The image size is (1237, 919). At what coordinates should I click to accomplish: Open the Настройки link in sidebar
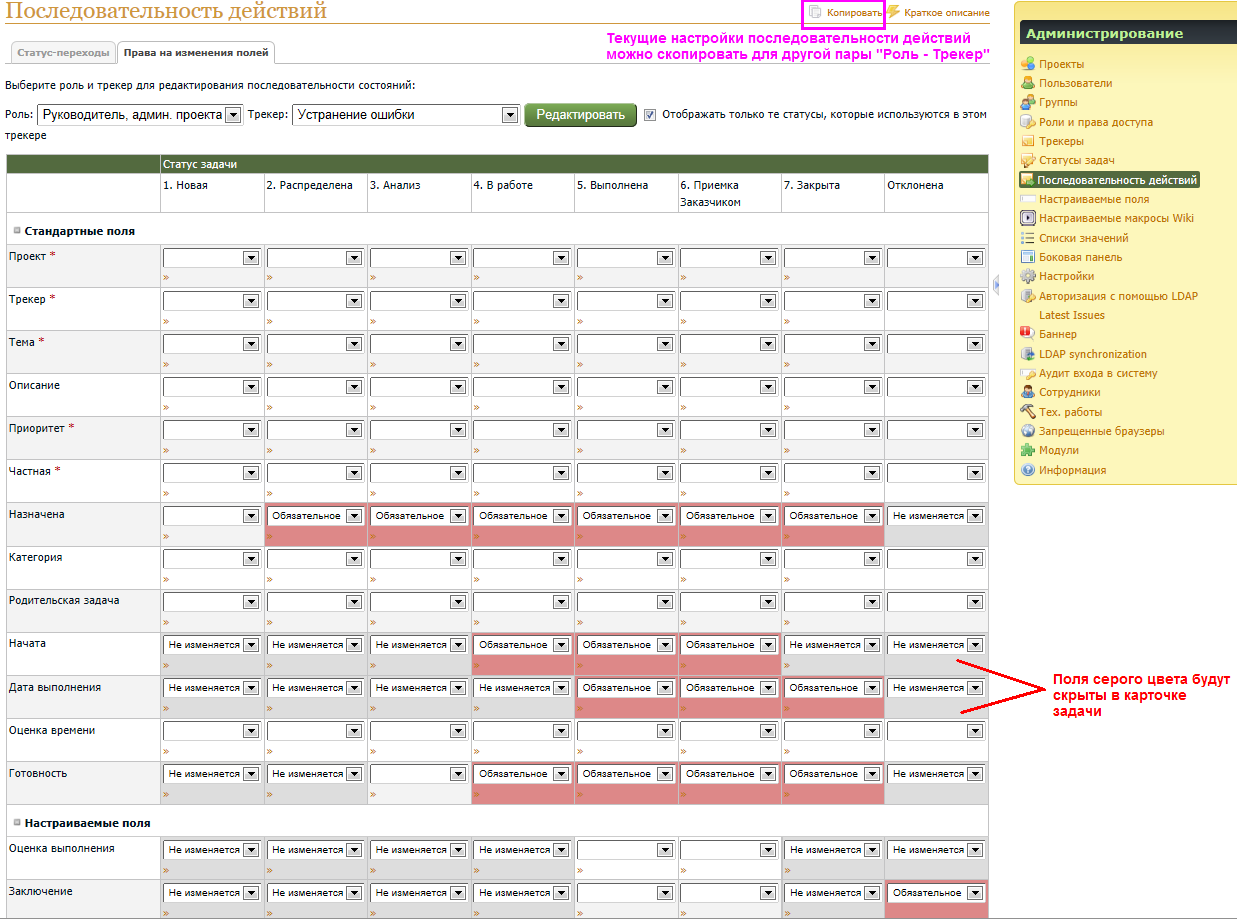[x=1066, y=276]
